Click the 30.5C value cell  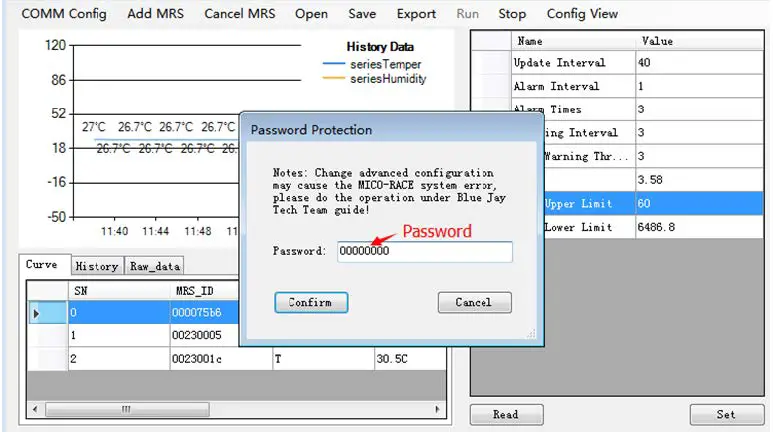click(x=410, y=359)
